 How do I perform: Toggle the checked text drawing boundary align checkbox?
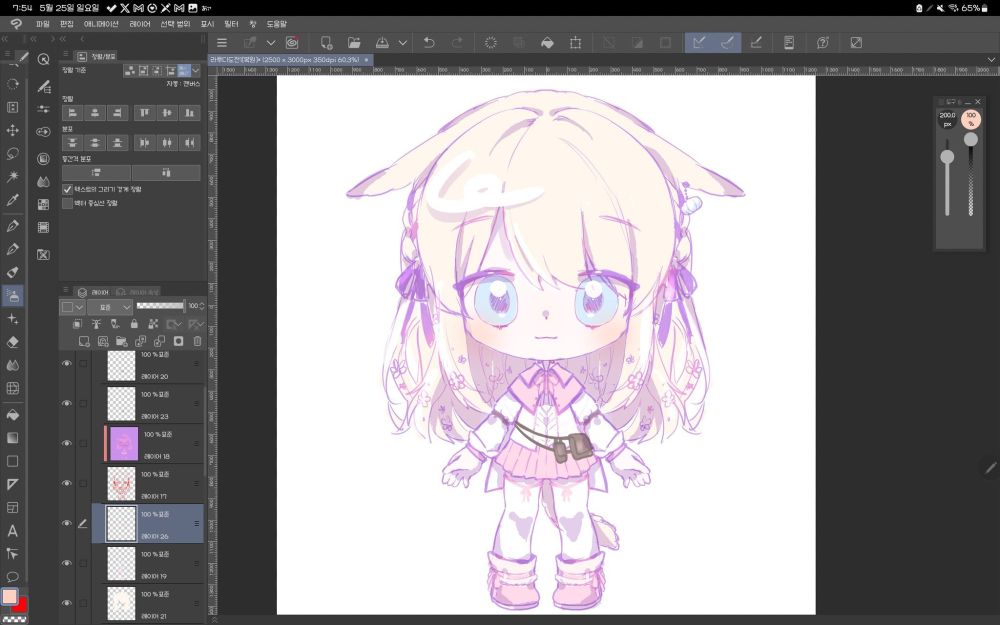67,189
